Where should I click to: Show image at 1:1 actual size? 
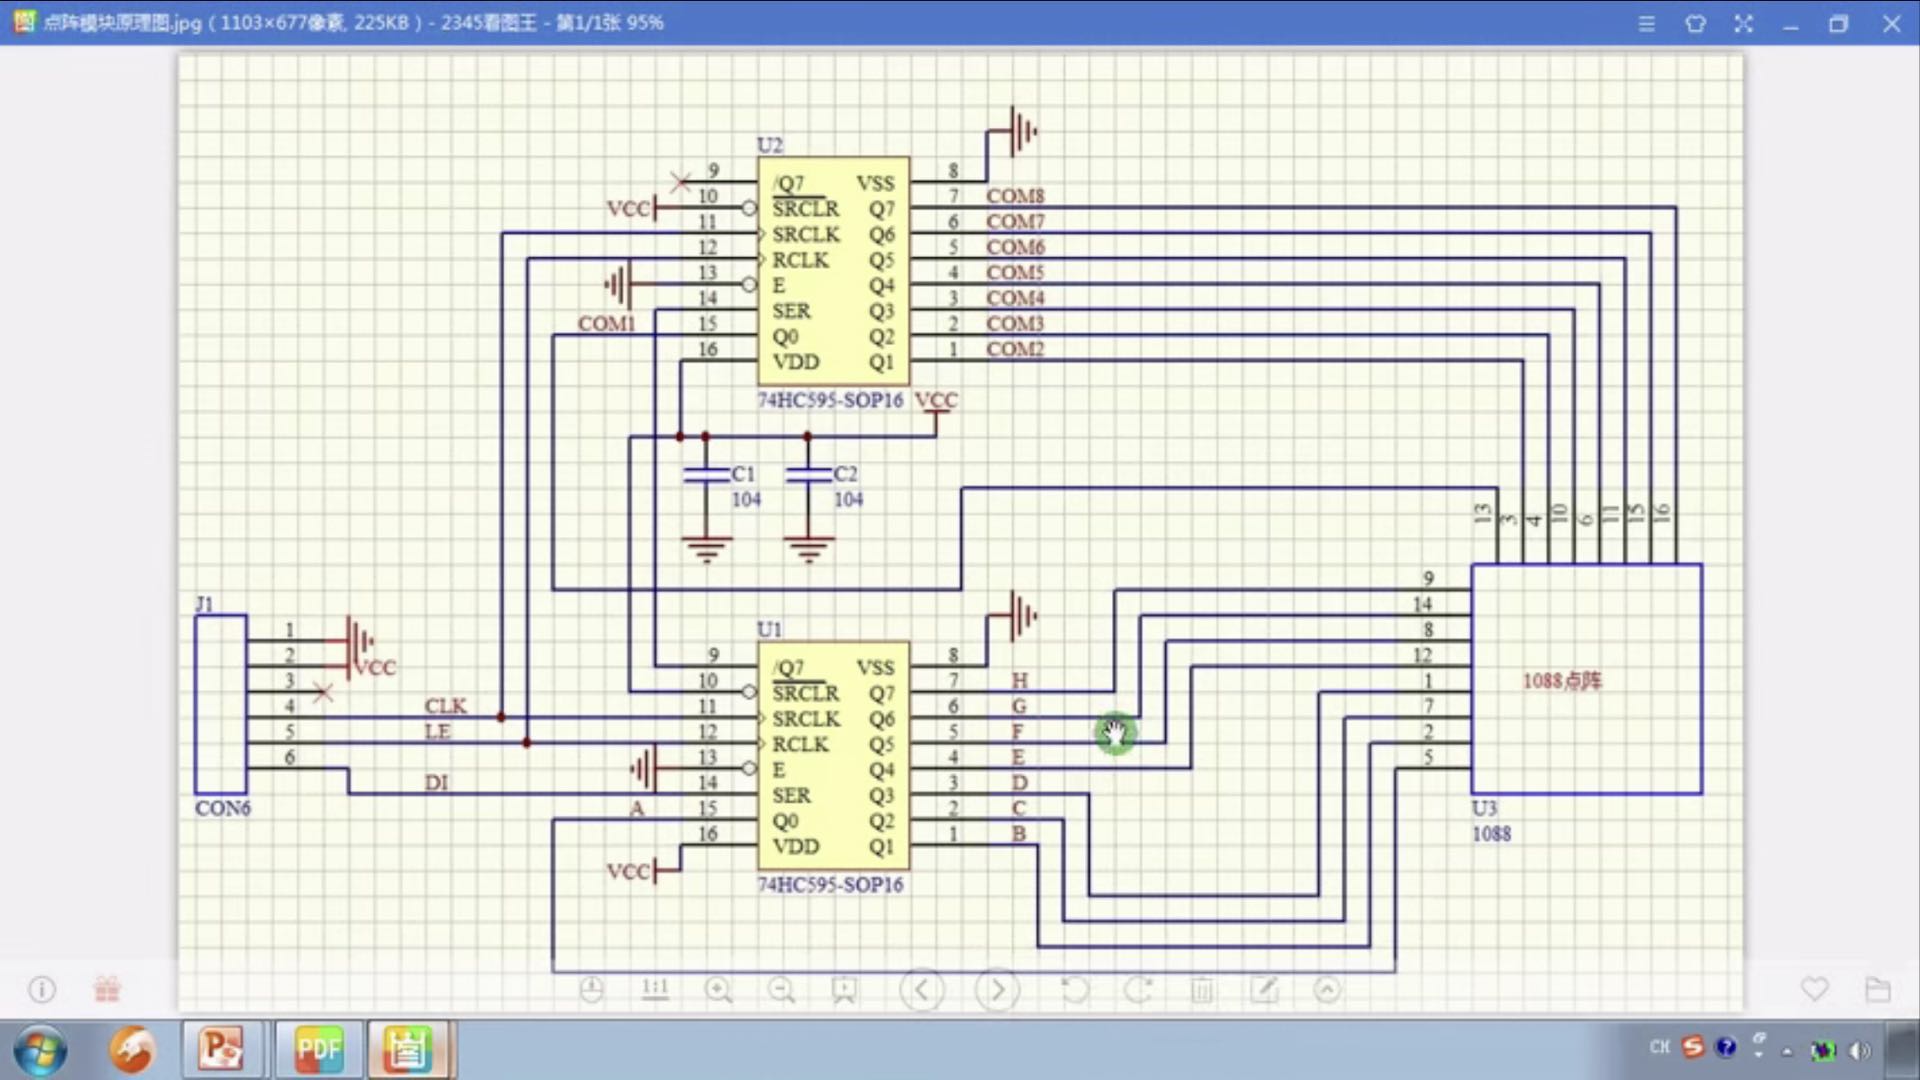(x=655, y=990)
